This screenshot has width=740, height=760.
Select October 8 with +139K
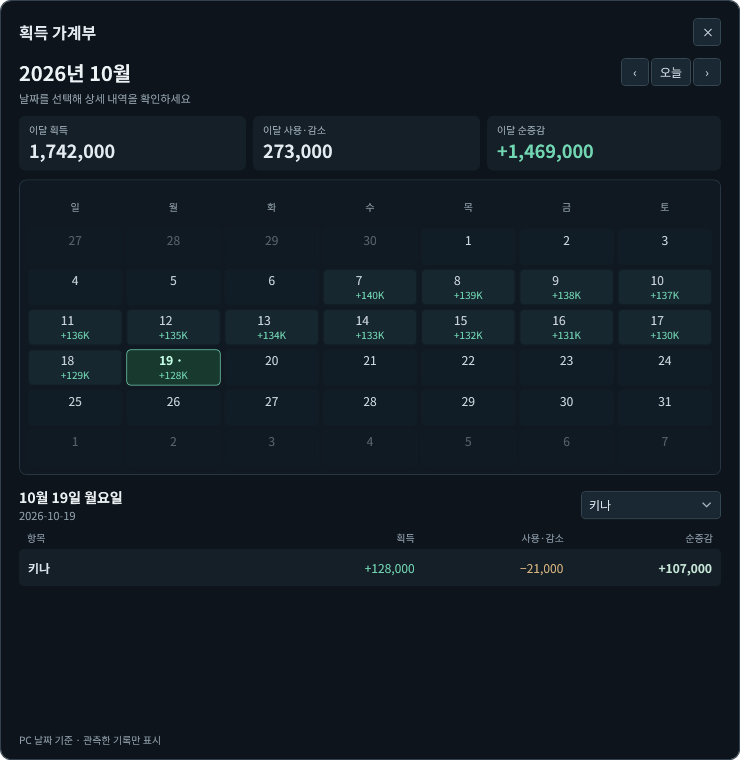468,287
